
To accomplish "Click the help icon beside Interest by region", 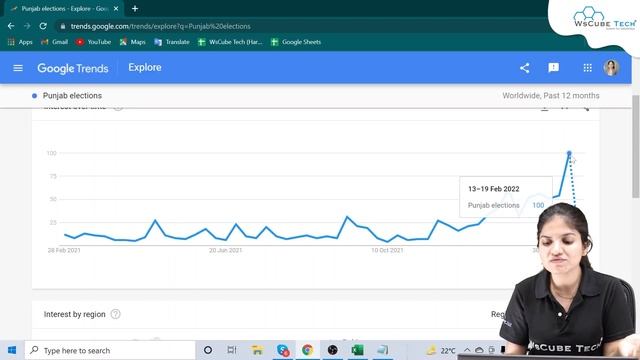I will [116, 314].
